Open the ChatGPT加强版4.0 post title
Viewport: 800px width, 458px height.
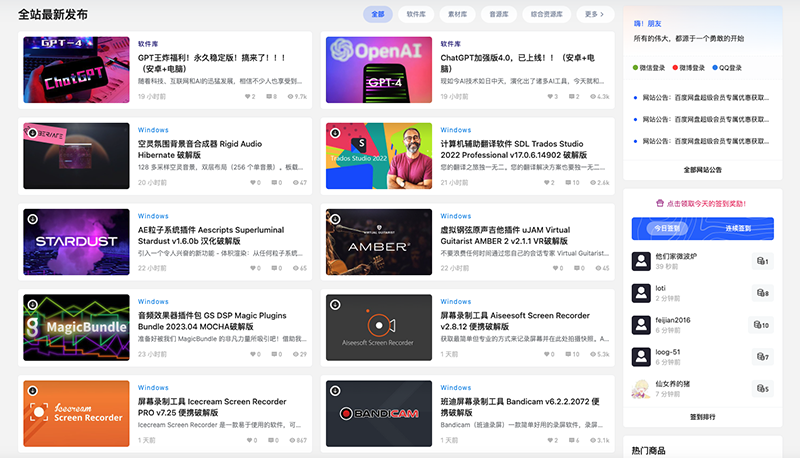517,63
